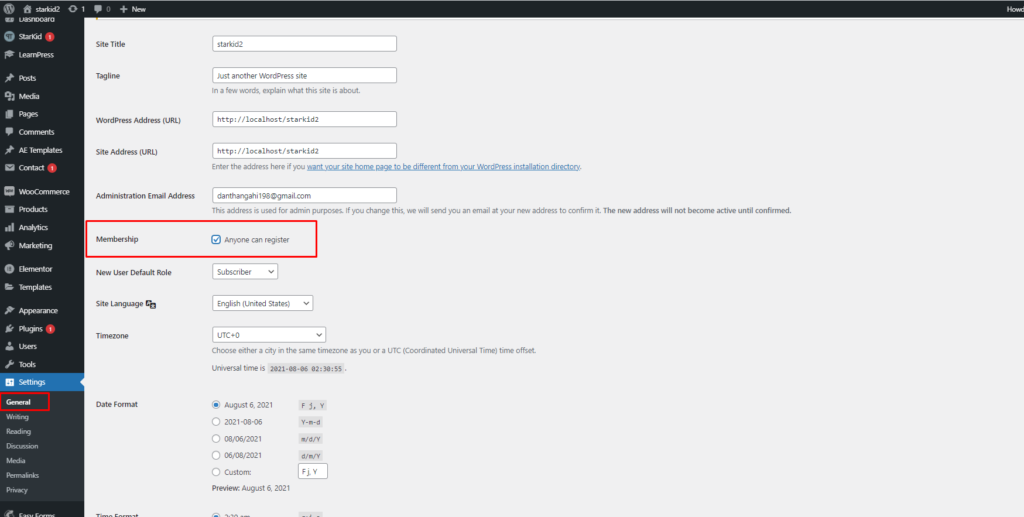Click the WooCommerce icon
Screen dimensions: 1024x517
pos(9,192)
